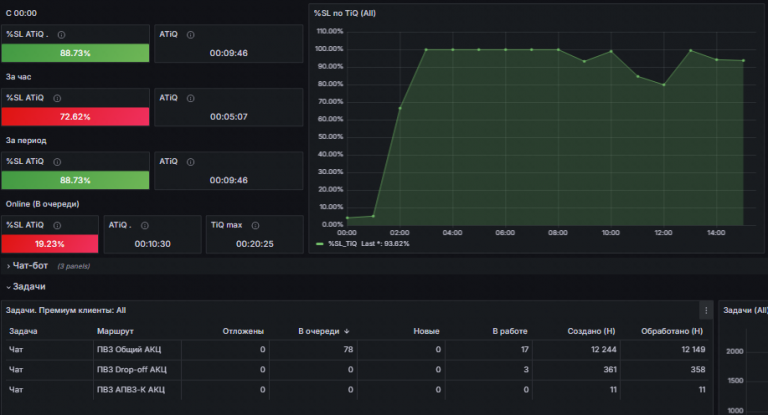Viewport: 768px width, 415px height.
Task: Open three-dot menu of Премиум клиенты panel
Action: click(706, 311)
